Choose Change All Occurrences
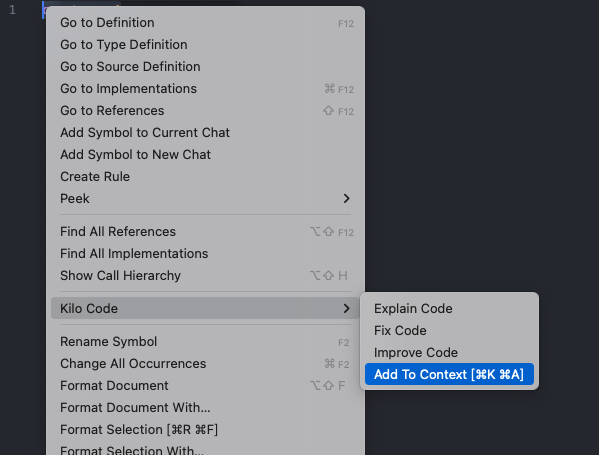Image resolution: width=599 pixels, height=455 pixels. [x=205, y=364]
